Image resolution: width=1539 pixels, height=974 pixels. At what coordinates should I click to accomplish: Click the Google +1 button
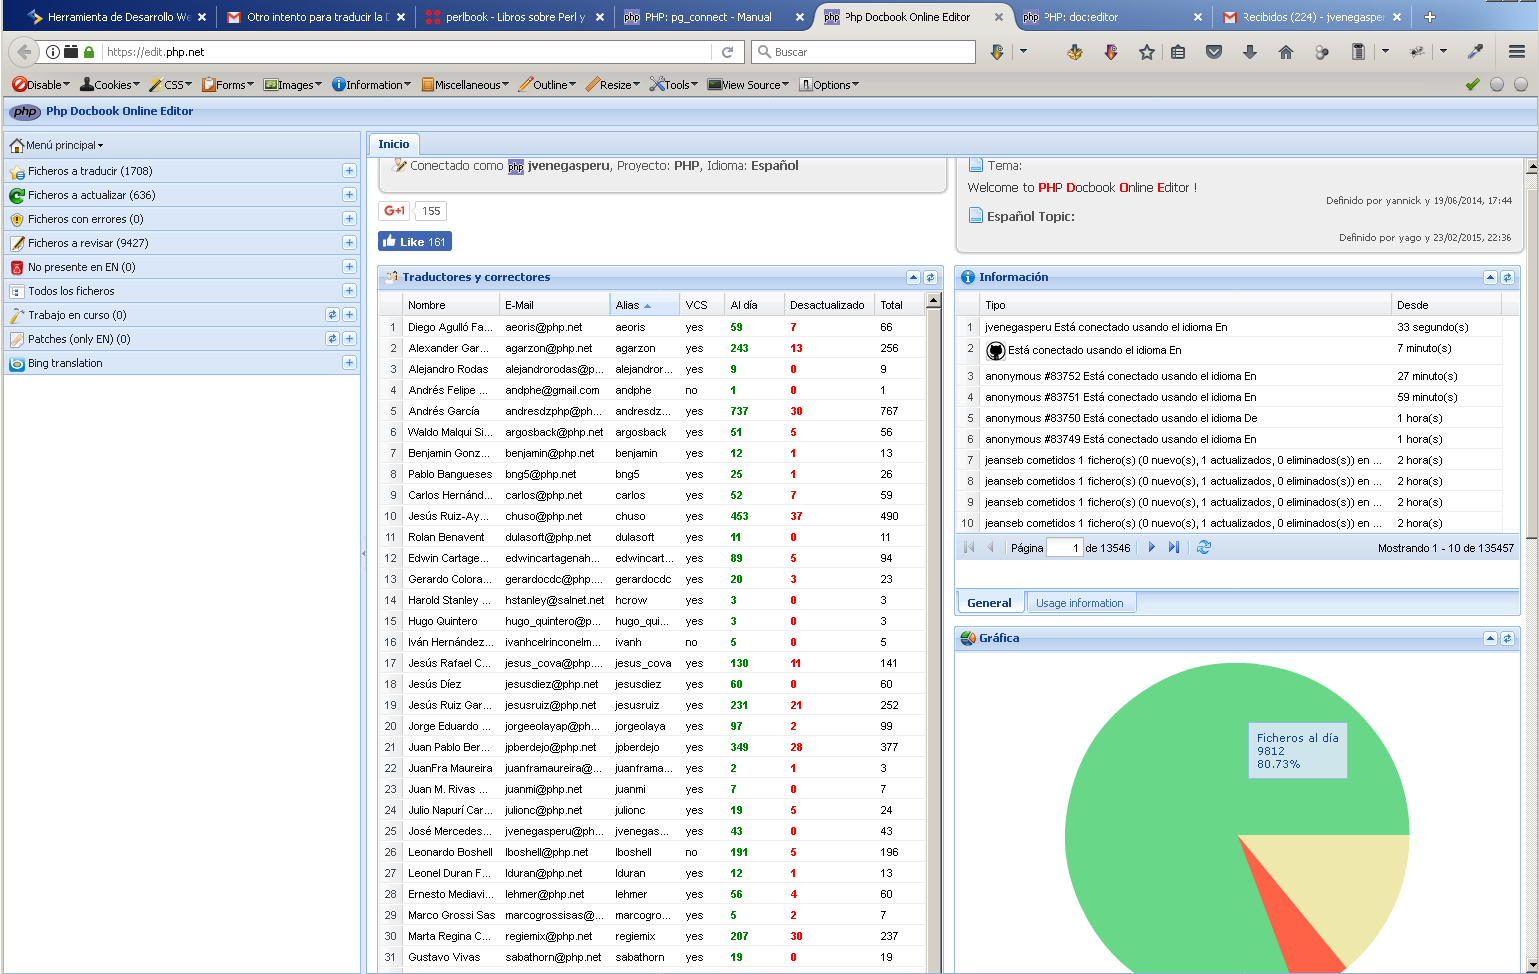[x=394, y=211]
